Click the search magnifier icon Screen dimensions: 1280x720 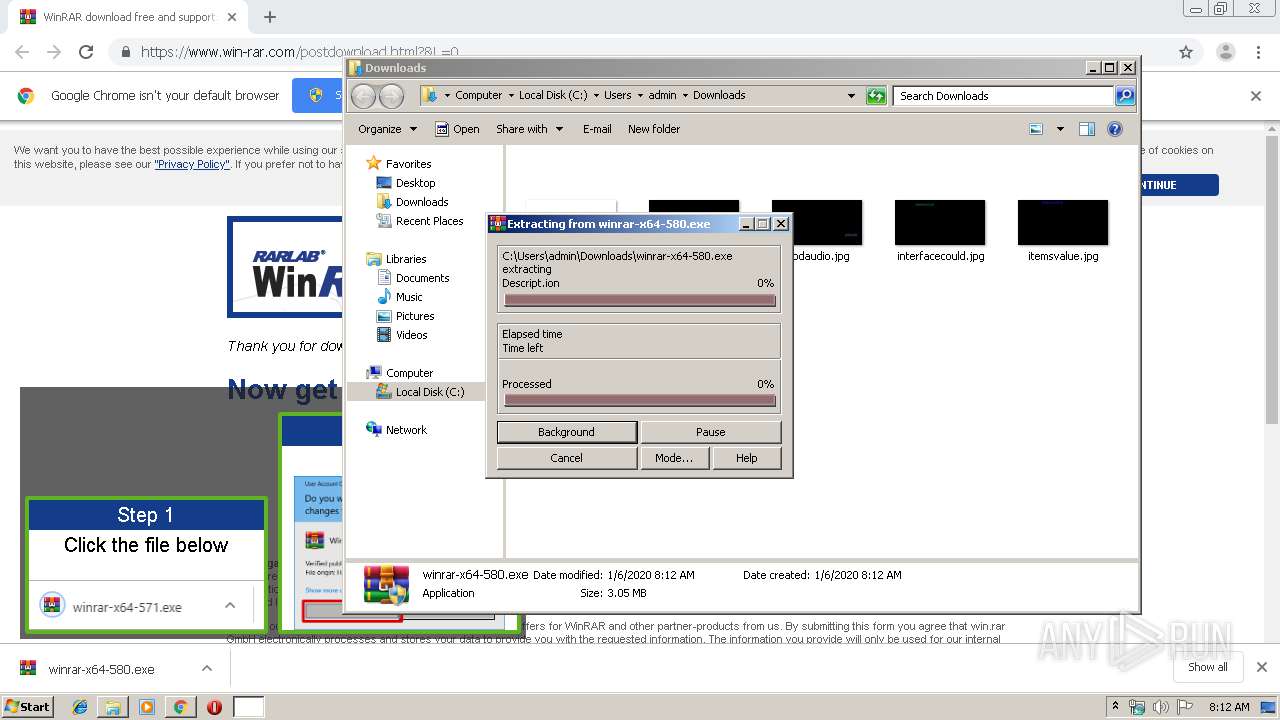(x=1125, y=96)
